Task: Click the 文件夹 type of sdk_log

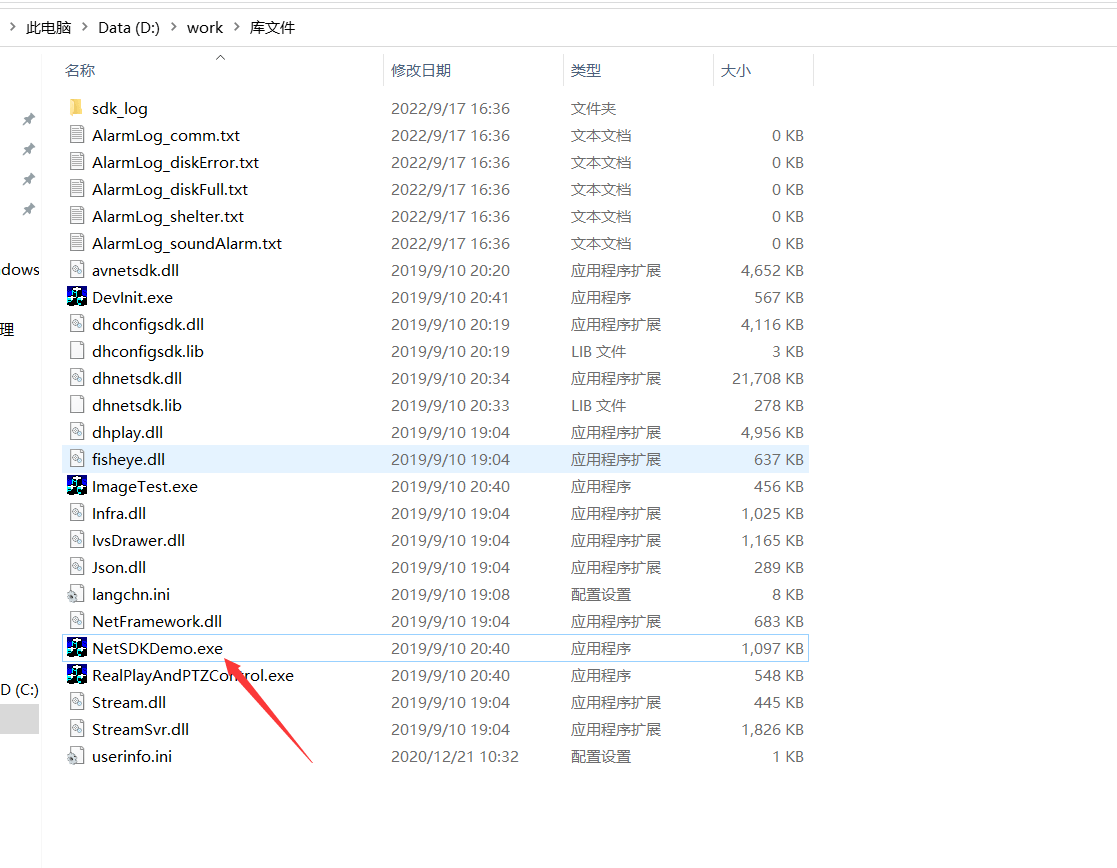Action: tap(593, 108)
